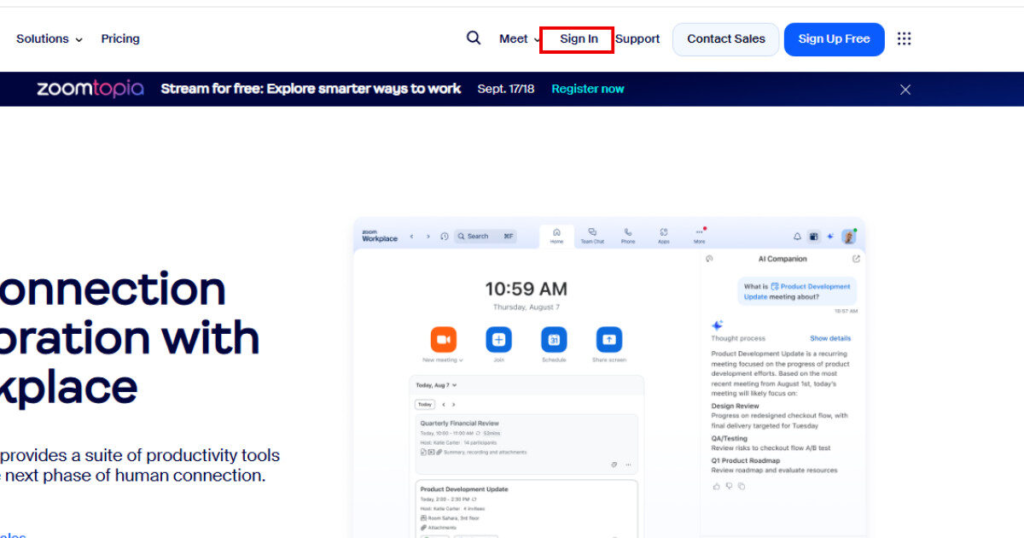Click the thumbs down icon under AI response
This screenshot has height=538, width=1024.
tap(729, 486)
